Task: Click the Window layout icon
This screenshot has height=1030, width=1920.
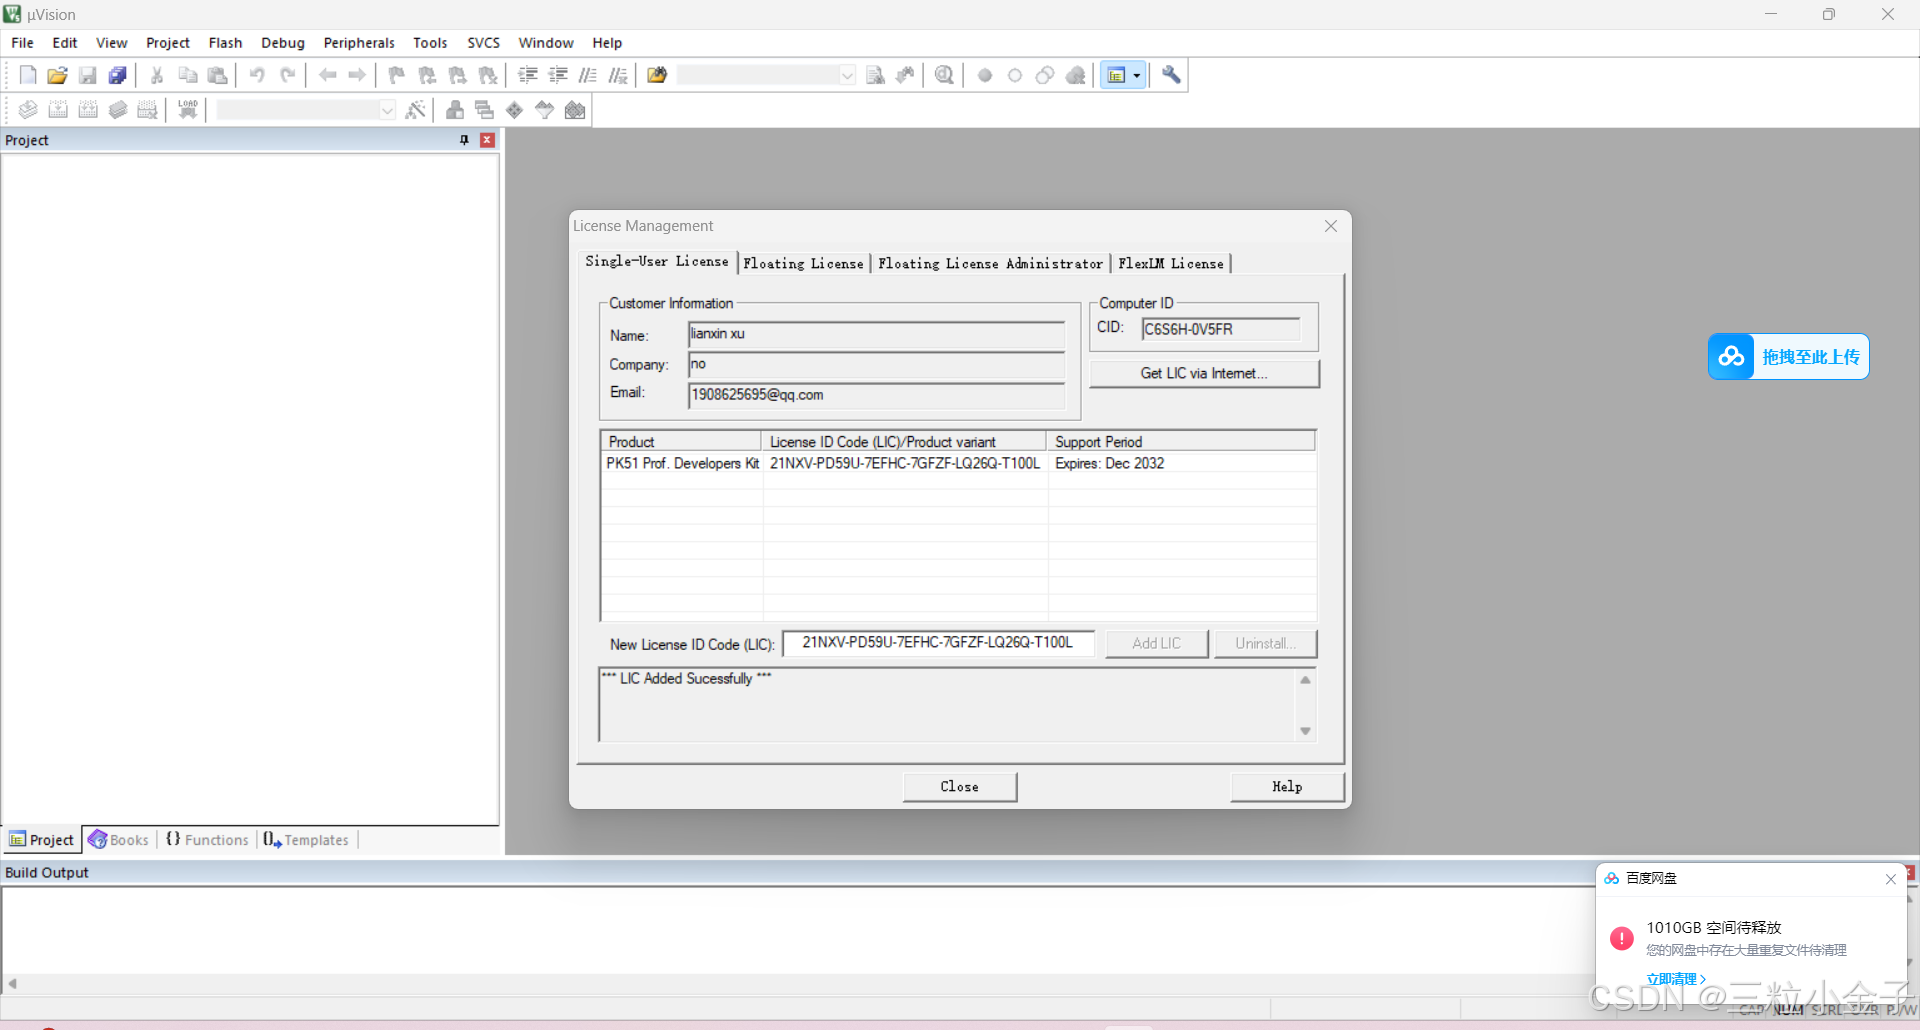Action: tap(1117, 75)
